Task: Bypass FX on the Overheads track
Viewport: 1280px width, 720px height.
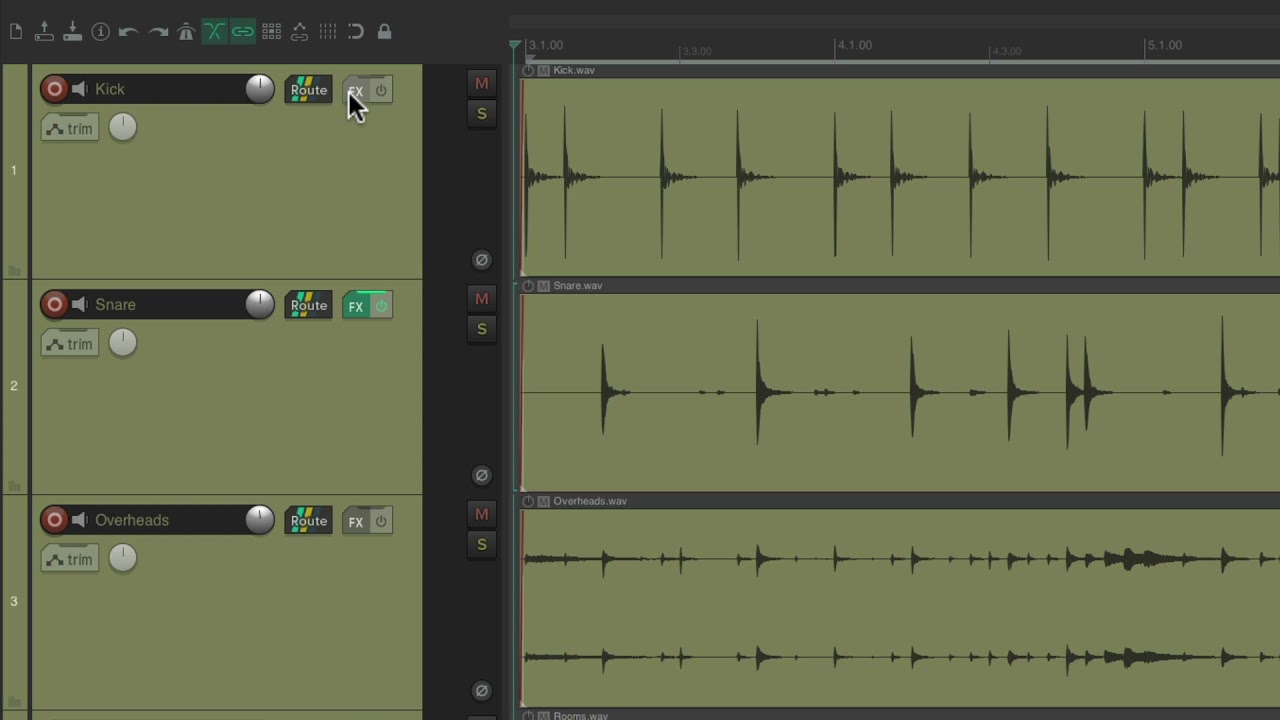Action: coord(381,521)
